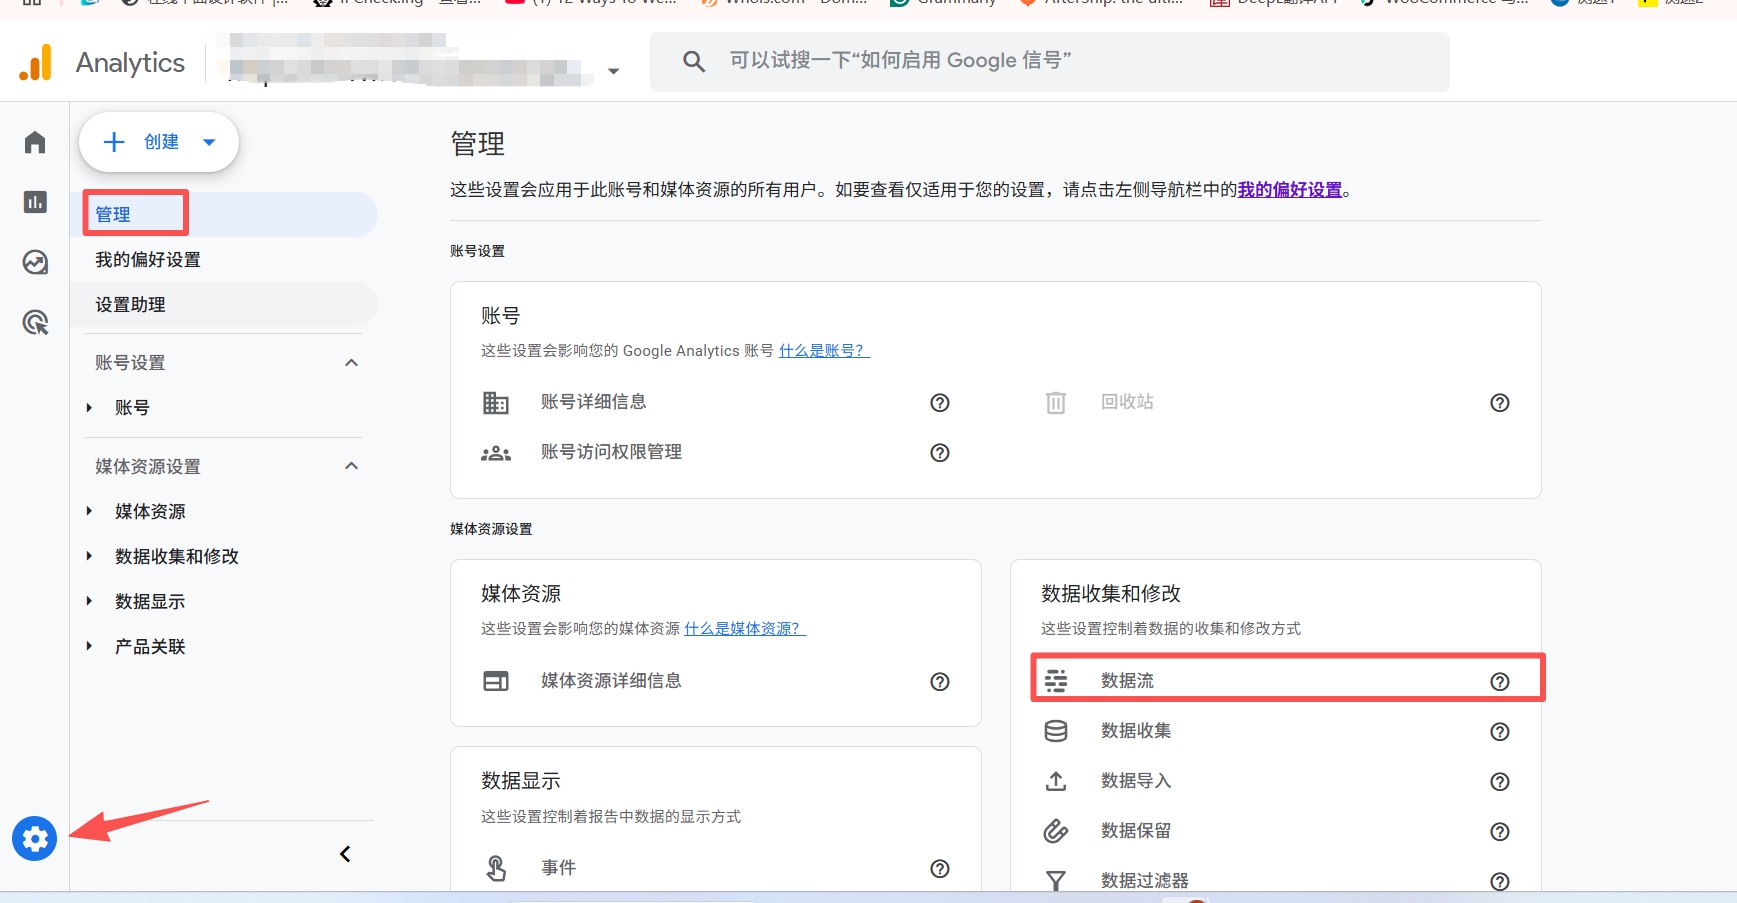Open the Home icon in left rail
This screenshot has width=1737, height=903.
pyautogui.click(x=35, y=143)
